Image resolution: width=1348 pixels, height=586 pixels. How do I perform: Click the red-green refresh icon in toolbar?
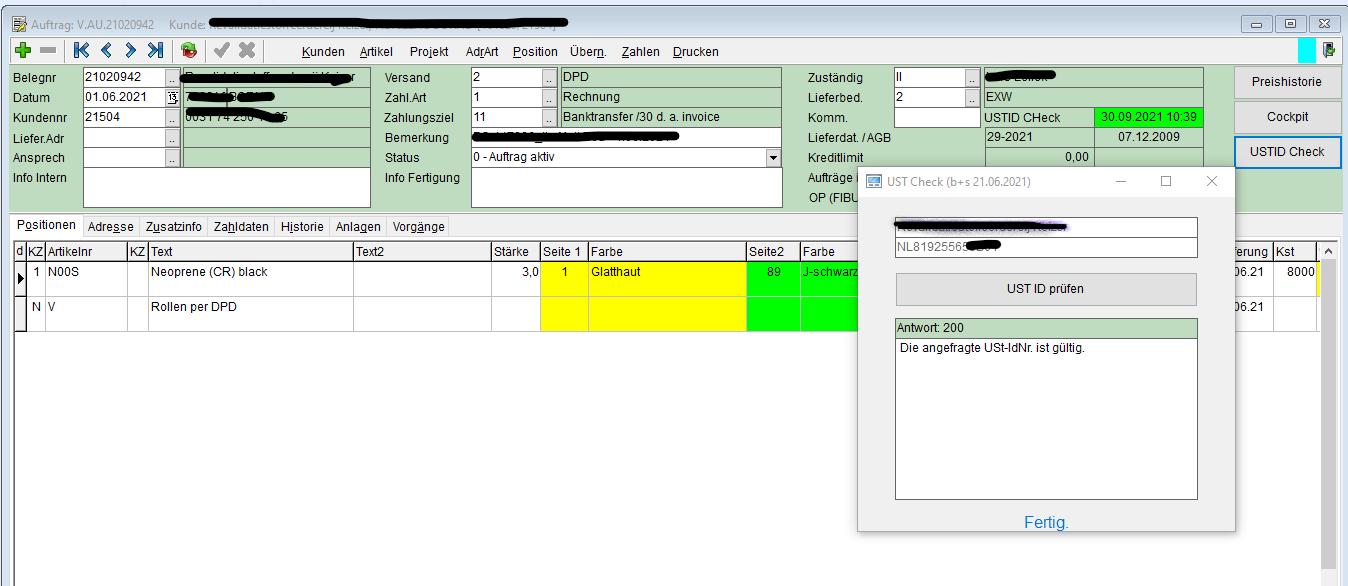pyautogui.click(x=189, y=50)
